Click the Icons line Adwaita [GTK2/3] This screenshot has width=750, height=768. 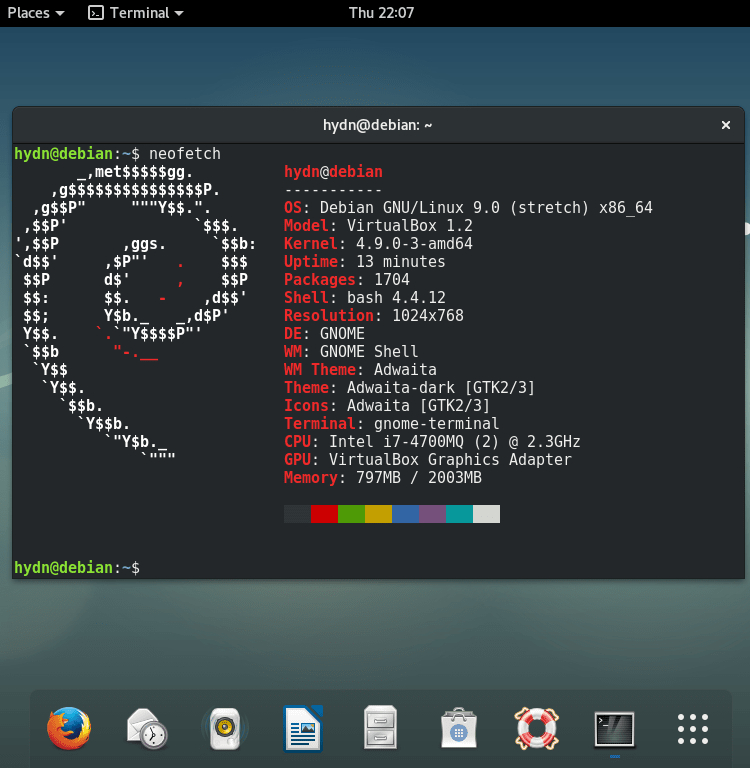coord(387,406)
